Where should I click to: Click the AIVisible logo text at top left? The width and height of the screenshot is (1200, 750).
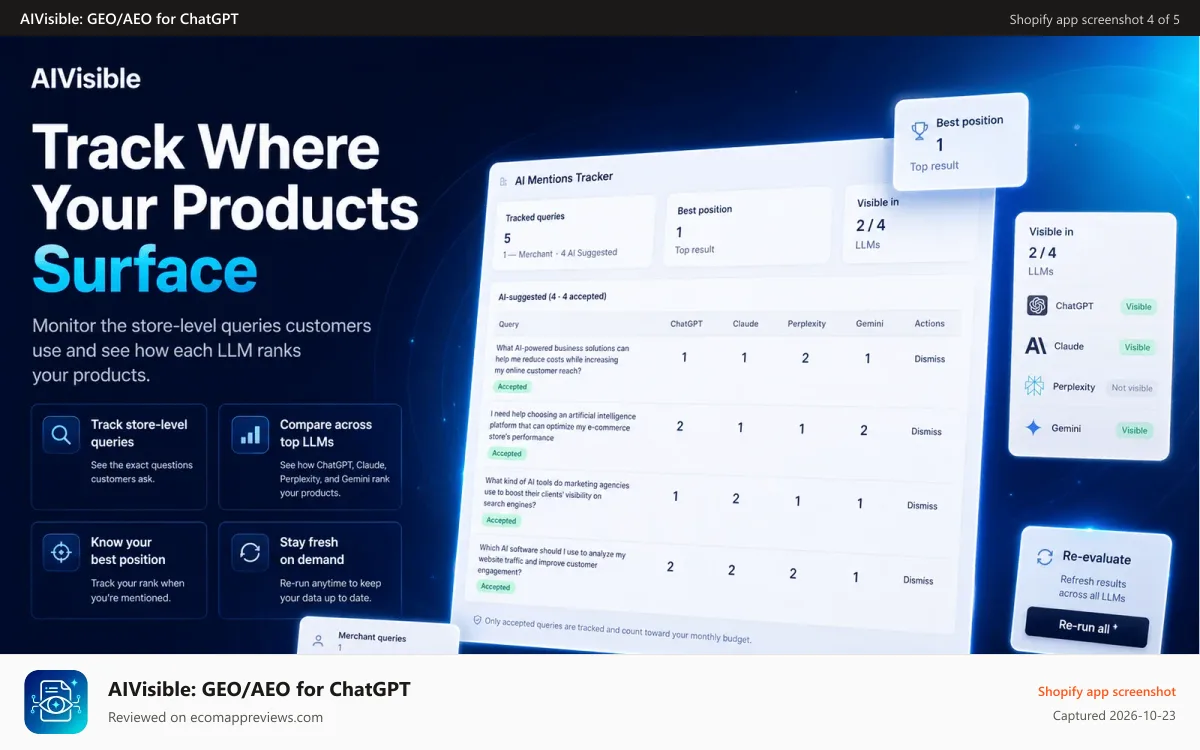(86, 78)
